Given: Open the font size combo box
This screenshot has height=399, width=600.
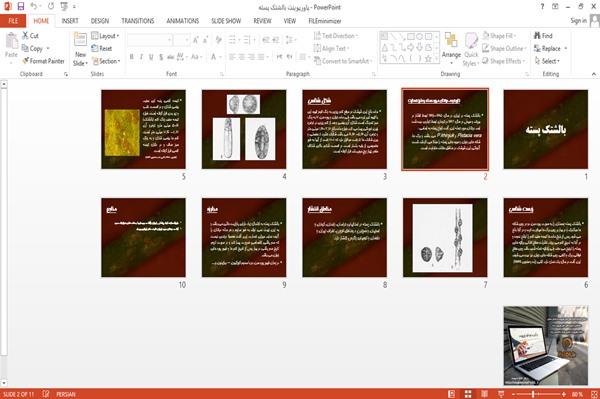Looking at the screenshot, I should coord(181,40).
